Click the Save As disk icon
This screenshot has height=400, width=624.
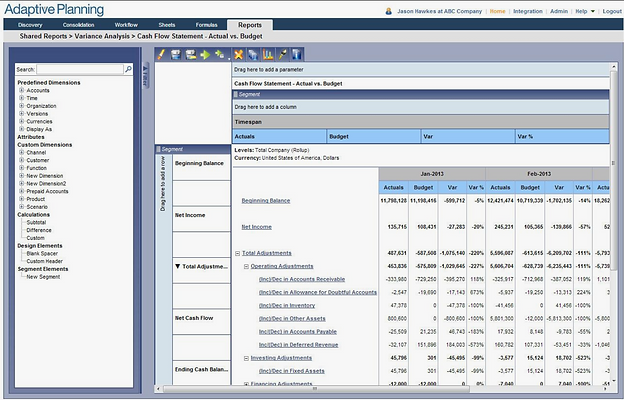pos(191,55)
